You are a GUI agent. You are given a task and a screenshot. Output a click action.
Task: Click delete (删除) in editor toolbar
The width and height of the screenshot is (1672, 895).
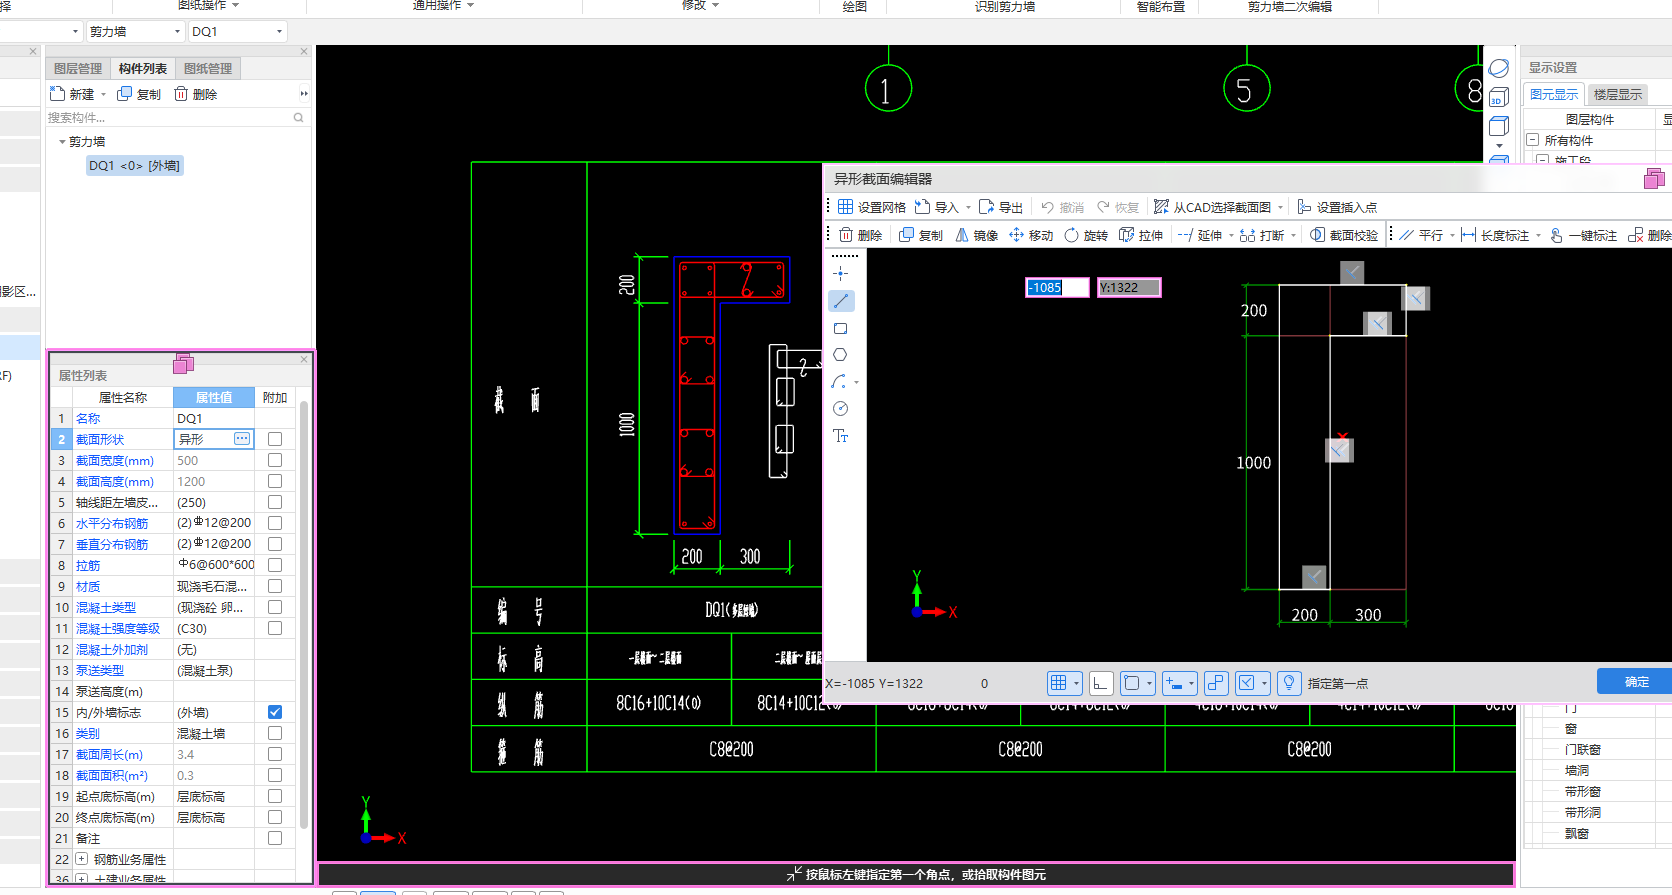coord(860,235)
